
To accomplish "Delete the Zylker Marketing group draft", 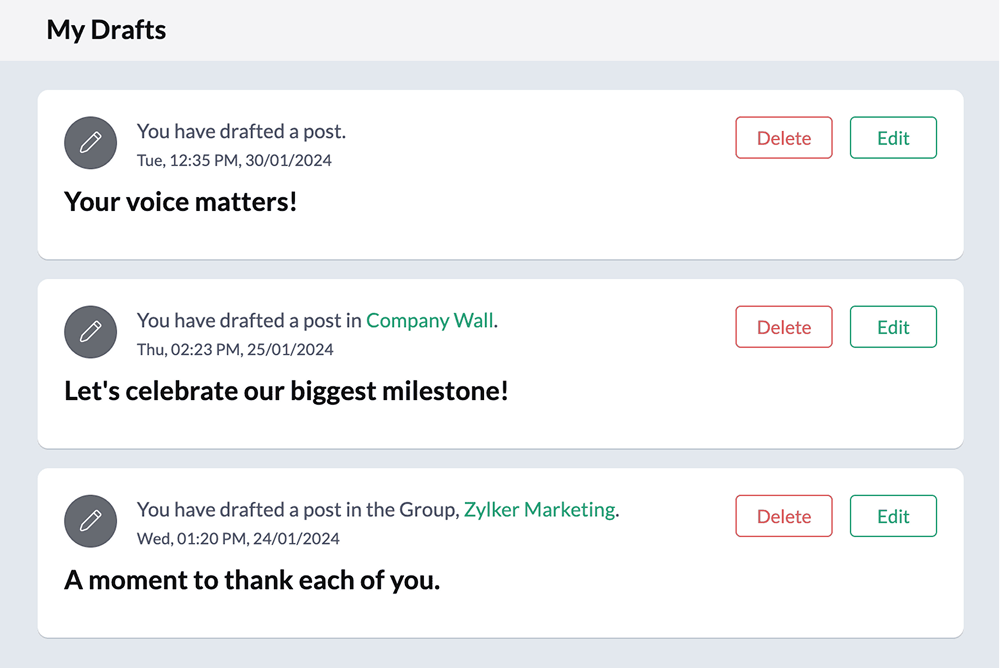I will [x=784, y=516].
